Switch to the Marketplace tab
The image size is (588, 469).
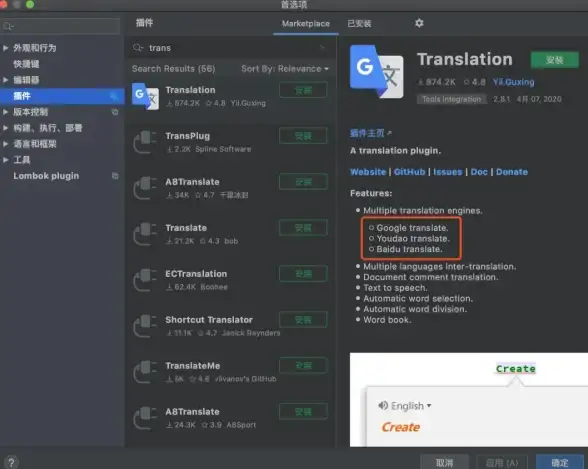(306, 24)
